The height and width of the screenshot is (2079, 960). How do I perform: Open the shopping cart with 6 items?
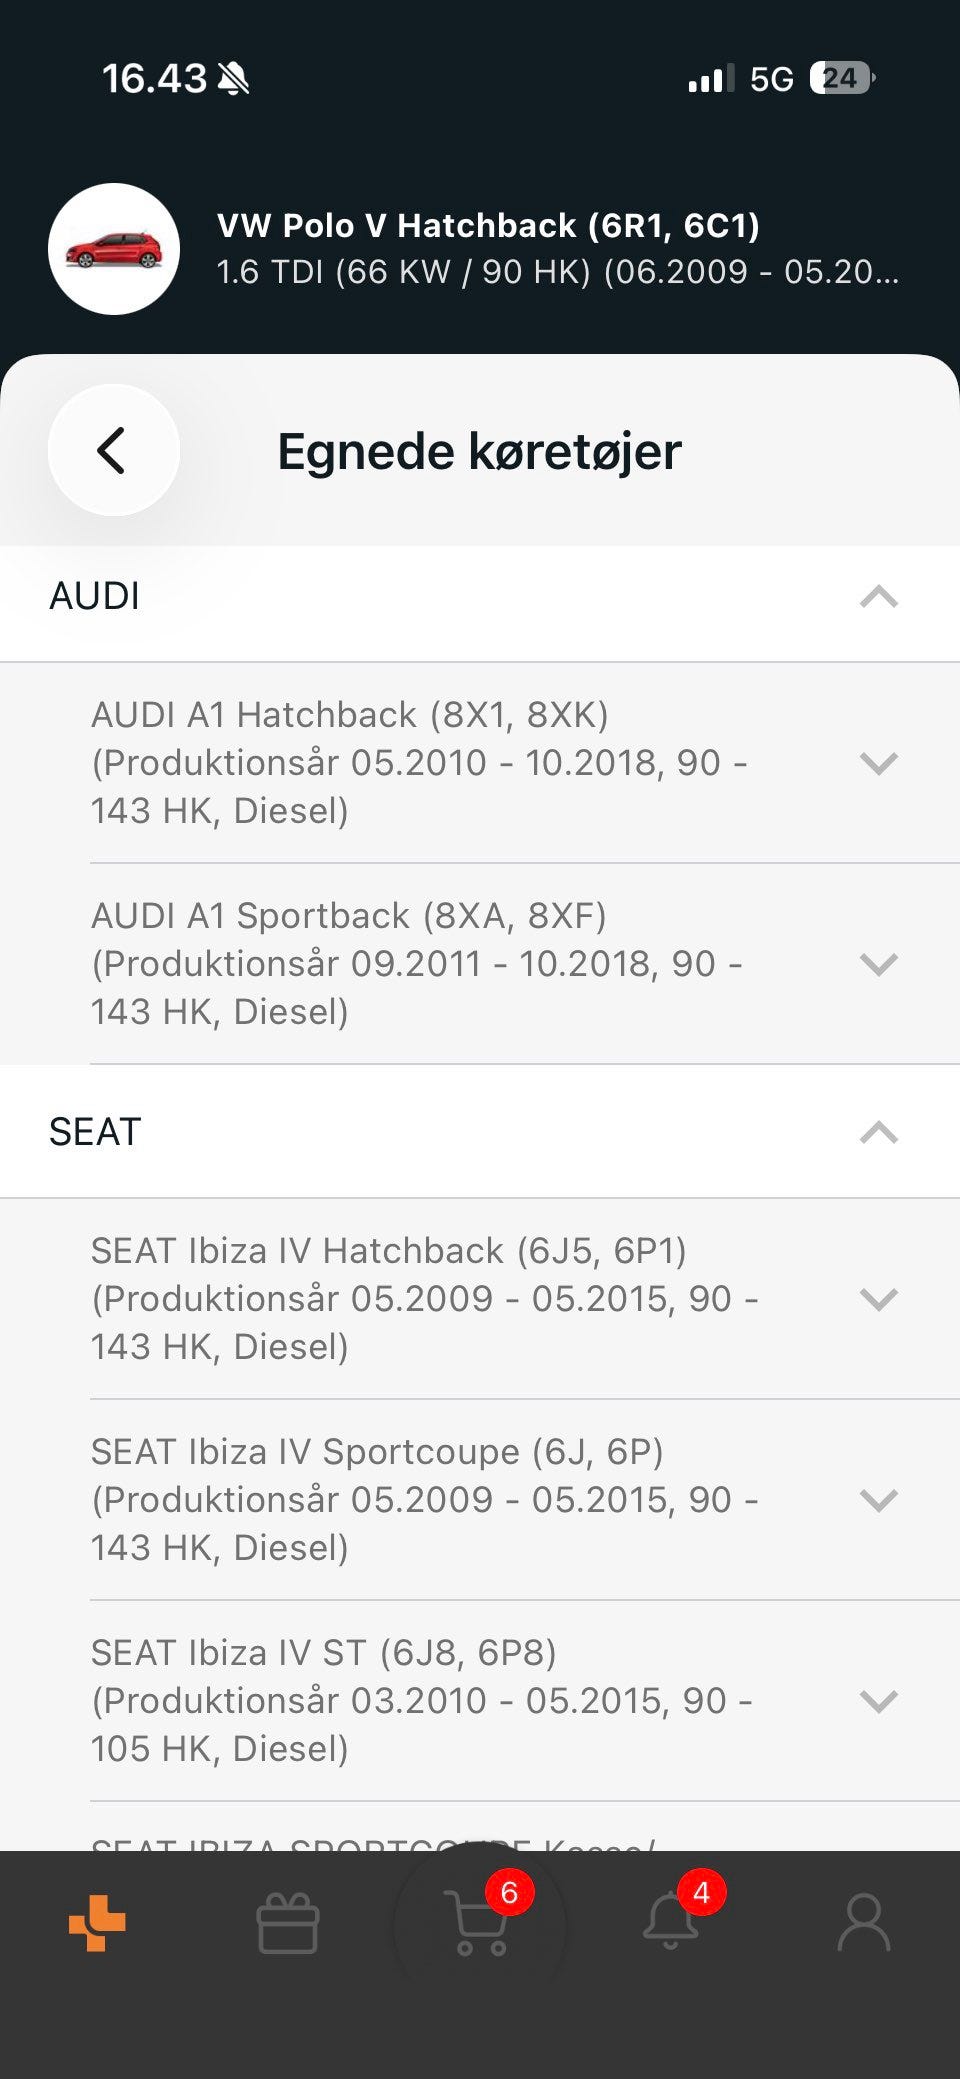(x=481, y=1923)
